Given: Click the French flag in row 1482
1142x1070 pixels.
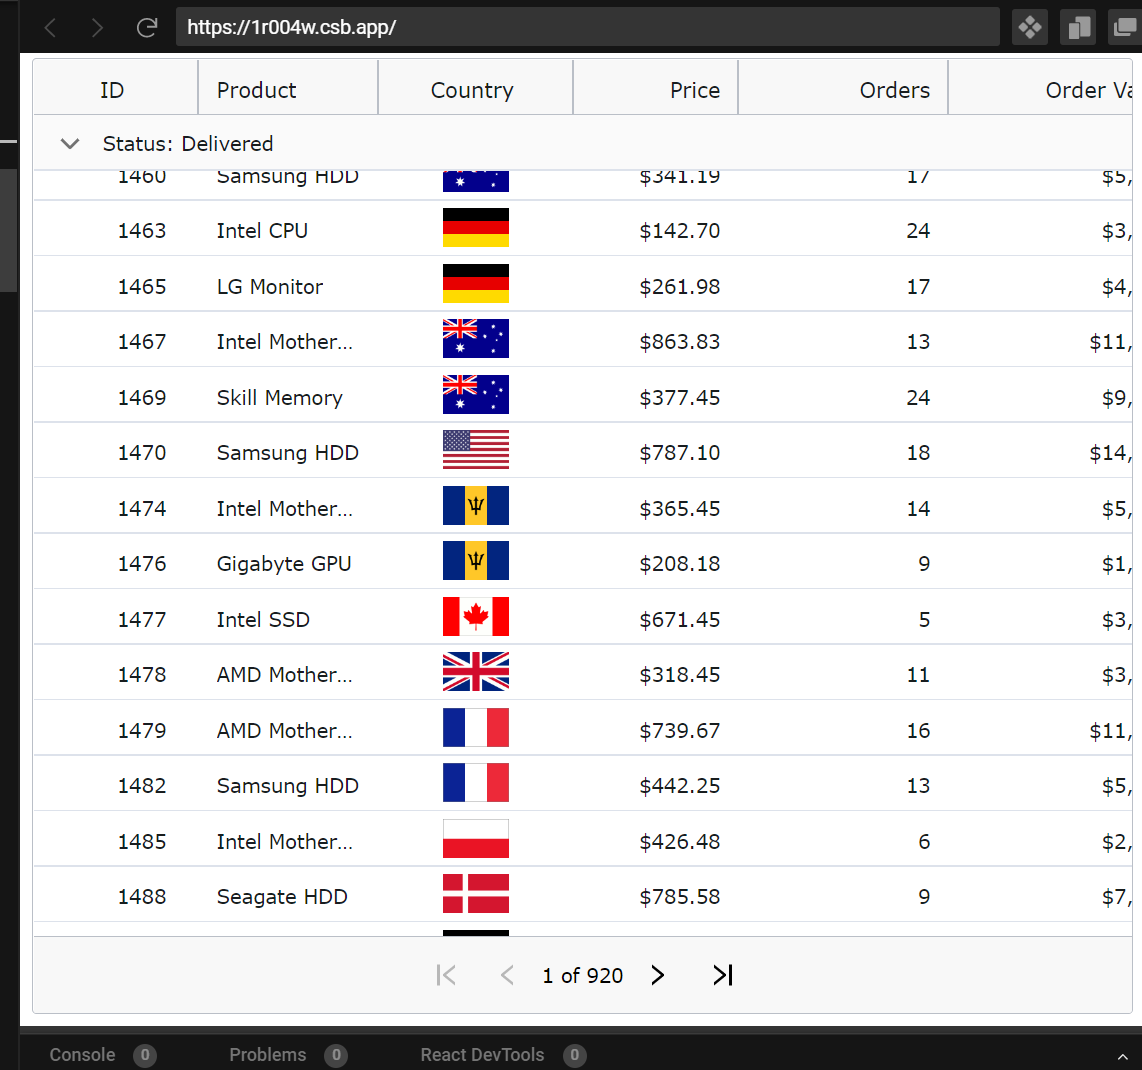Looking at the screenshot, I should (x=476, y=783).
